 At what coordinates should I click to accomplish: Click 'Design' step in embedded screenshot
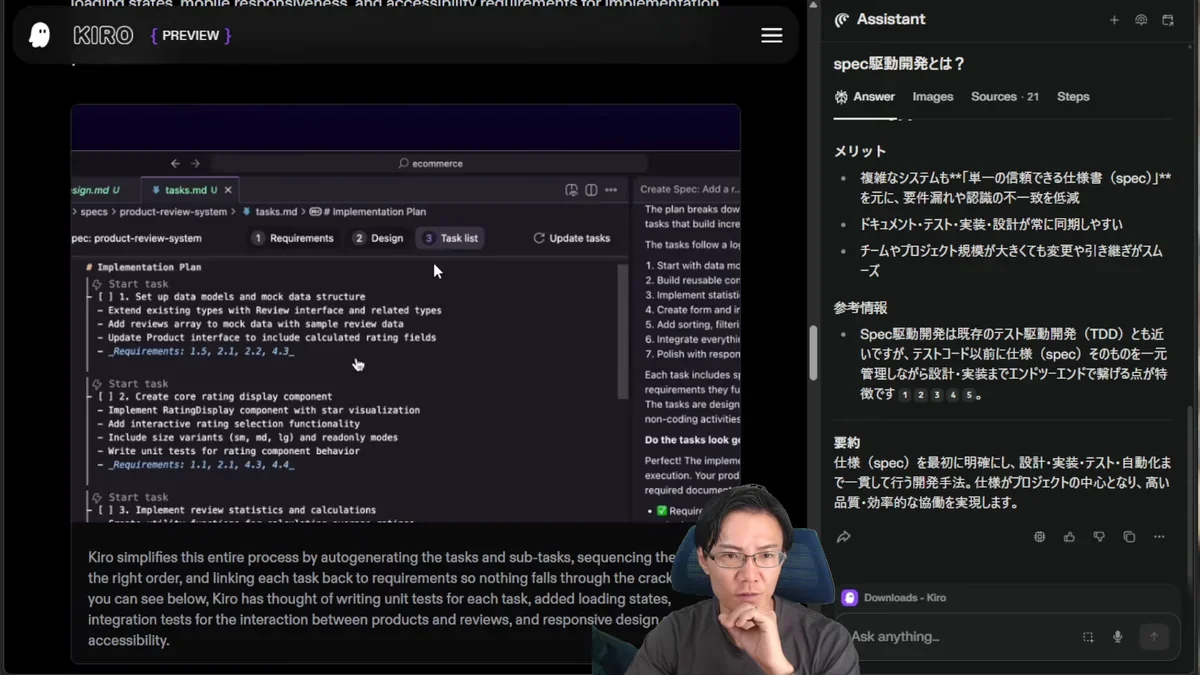pyautogui.click(x=378, y=238)
